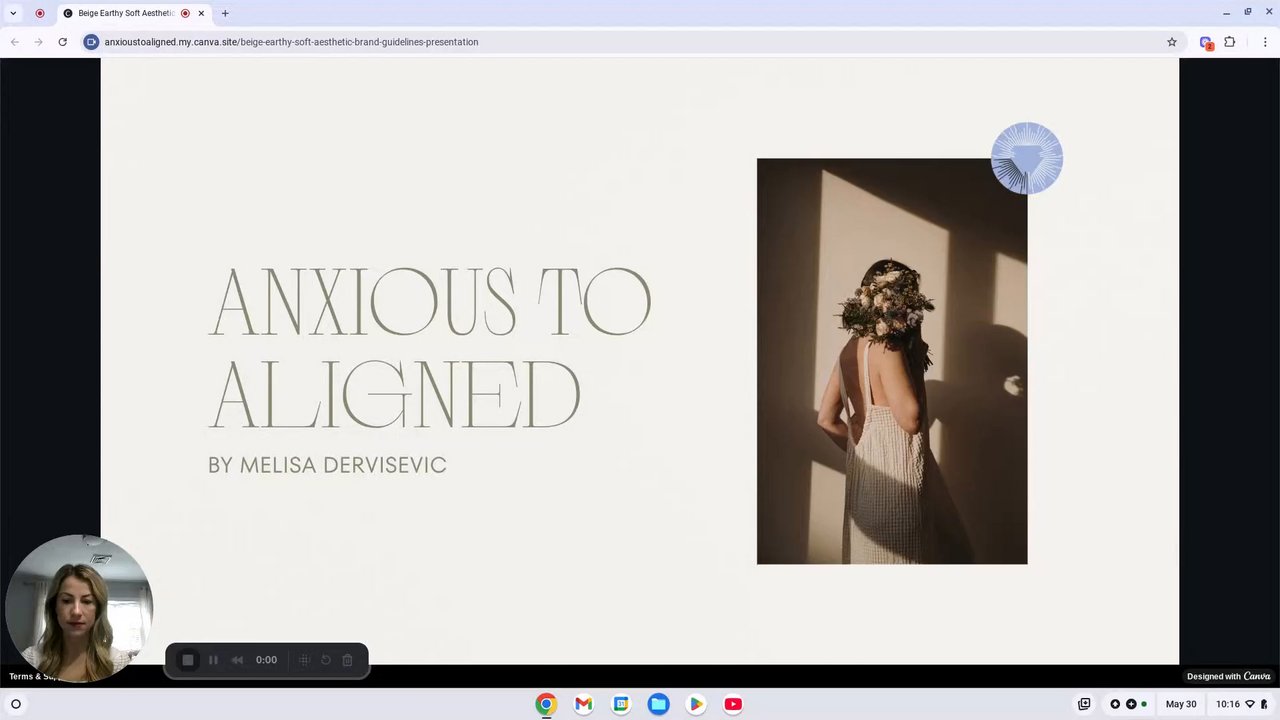Image resolution: width=1280 pixels, height=720 pixels.
Task: Delete the recording using the trash icon
Action: (x=347, y=660)
